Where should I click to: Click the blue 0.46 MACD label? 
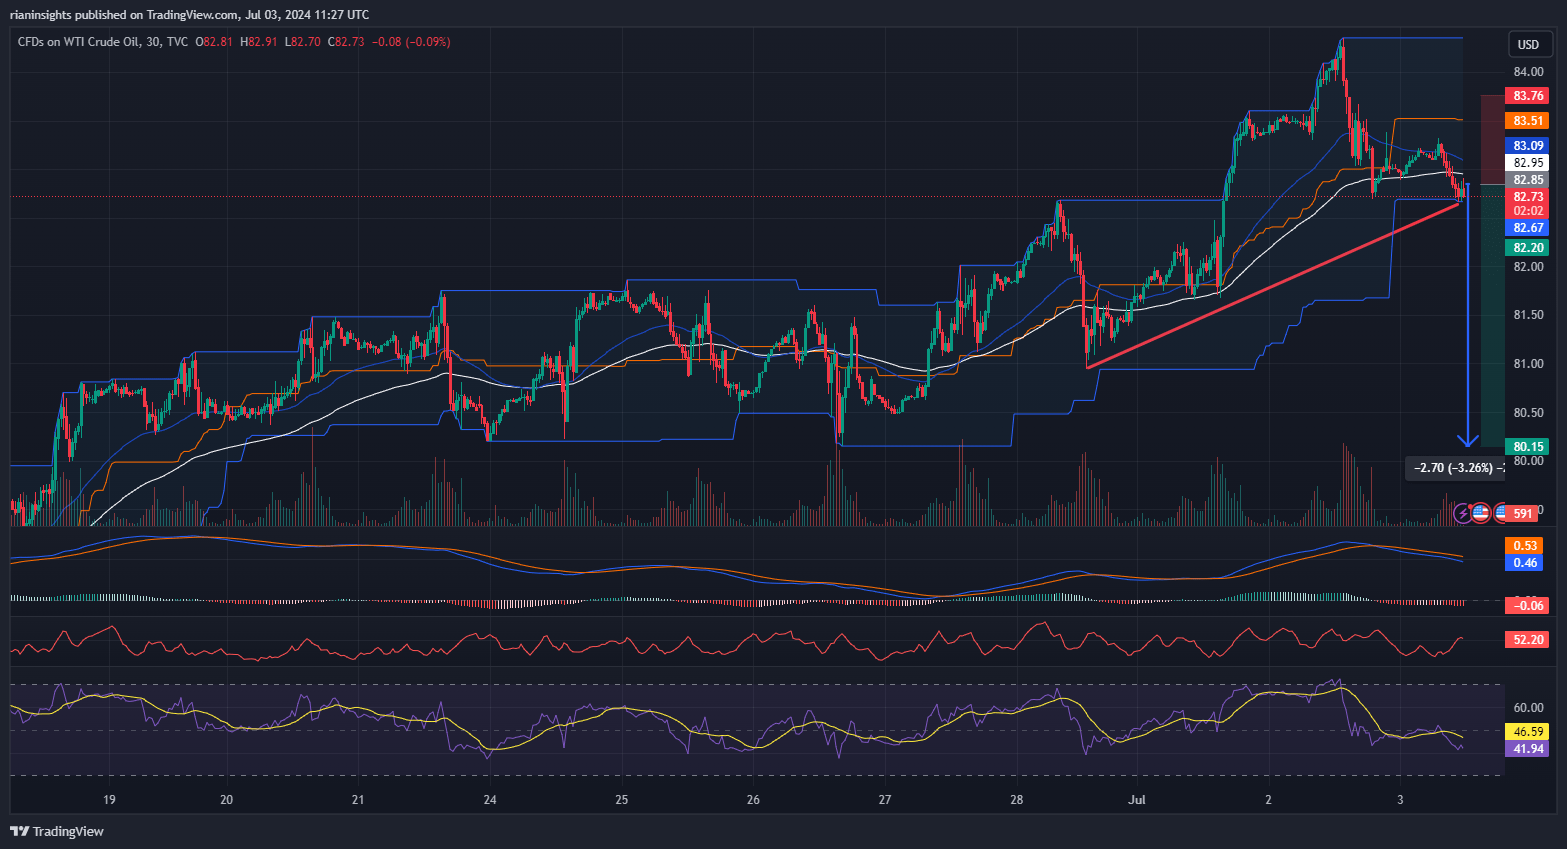[1525, 563]
